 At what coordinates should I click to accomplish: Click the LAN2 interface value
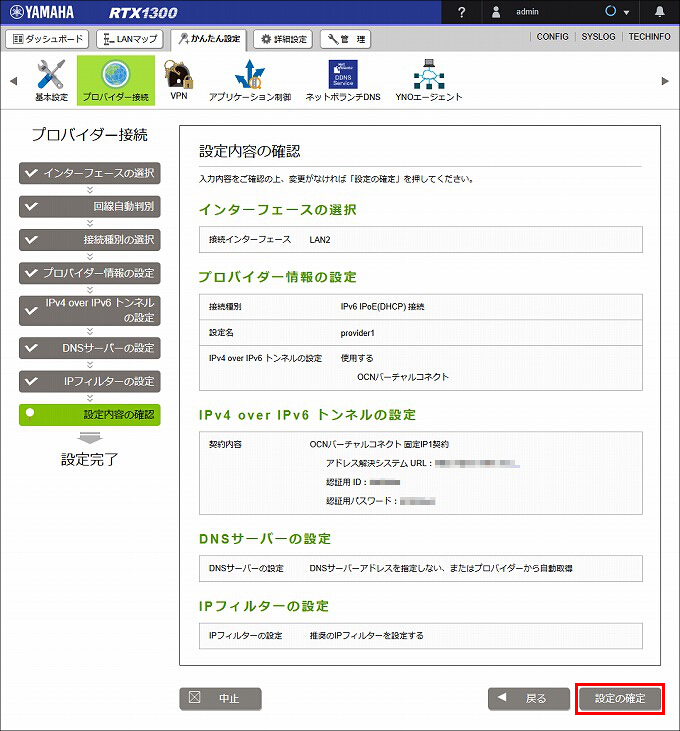(320, 240)
